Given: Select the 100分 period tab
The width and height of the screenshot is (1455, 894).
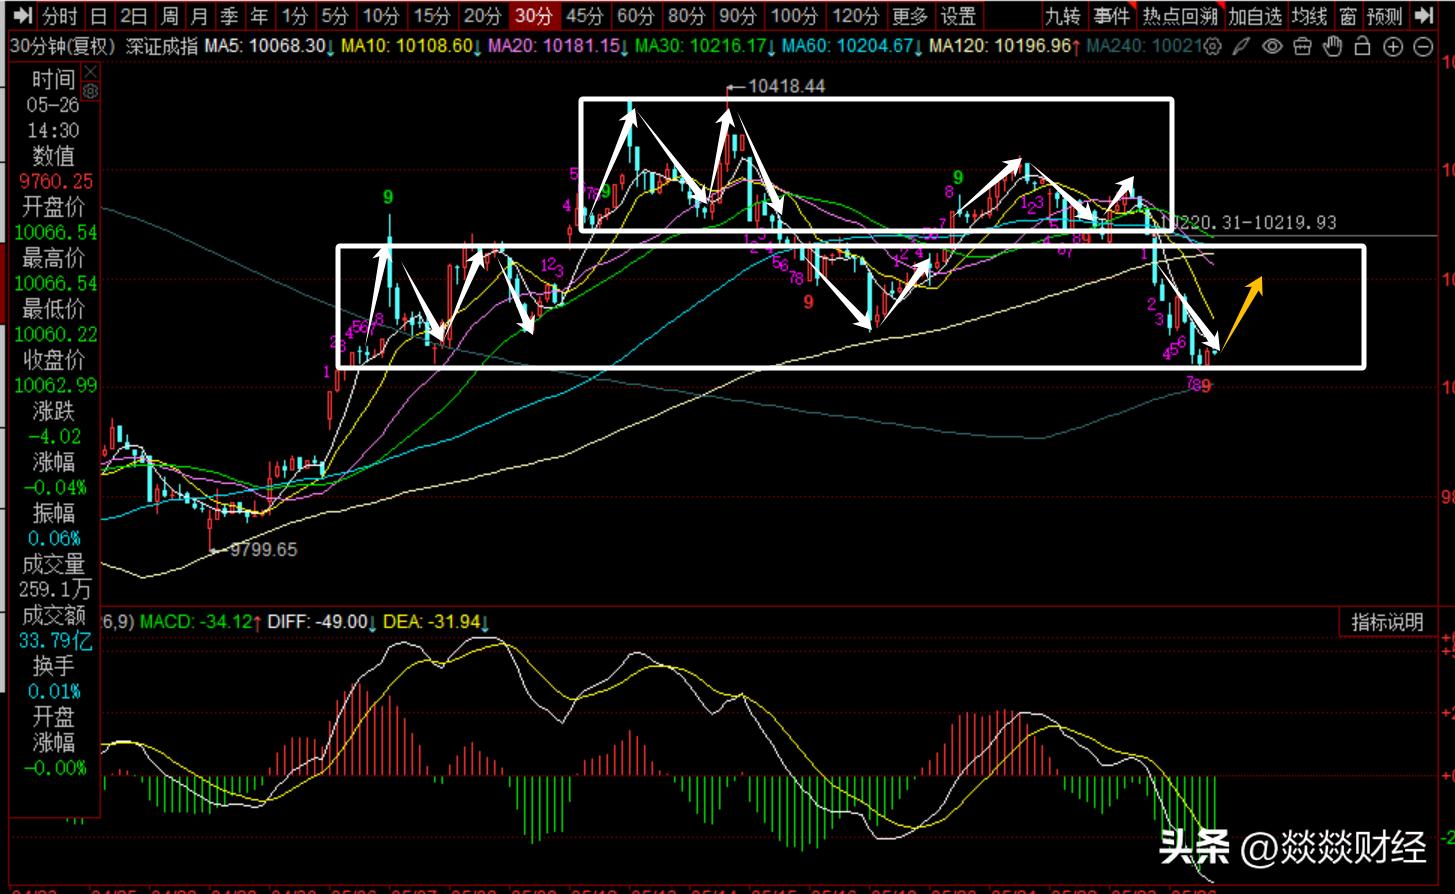Looking at the screenshot, I should click(x=795, y=16).
